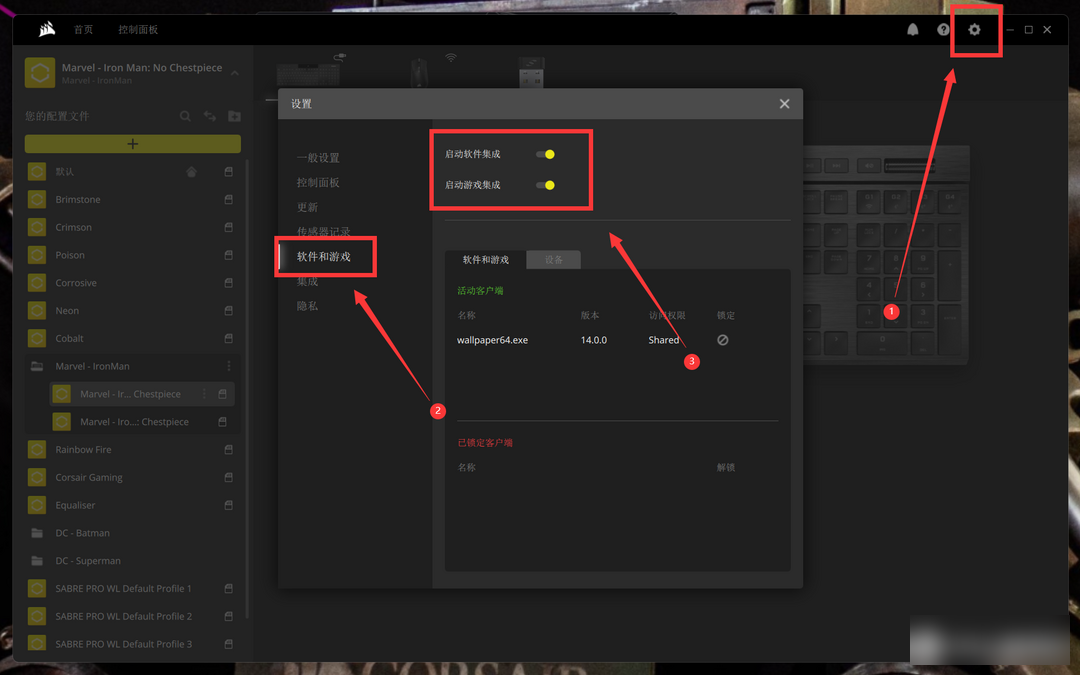Switch to the 设备 tab
The height and width of the screenshot is (675, 1080).
click(554, 260)
